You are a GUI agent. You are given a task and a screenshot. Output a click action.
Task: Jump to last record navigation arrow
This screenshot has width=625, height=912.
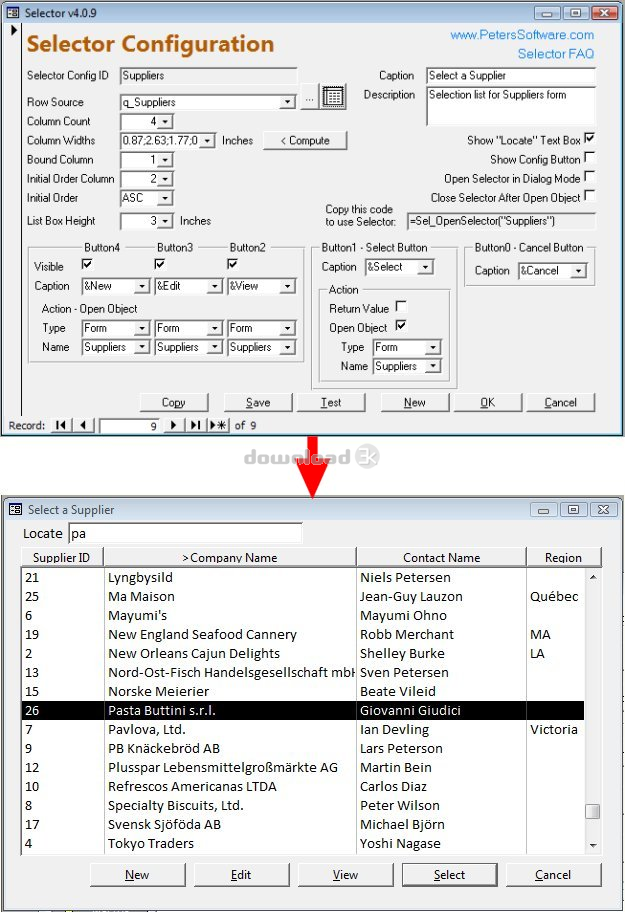click(195, 425)
